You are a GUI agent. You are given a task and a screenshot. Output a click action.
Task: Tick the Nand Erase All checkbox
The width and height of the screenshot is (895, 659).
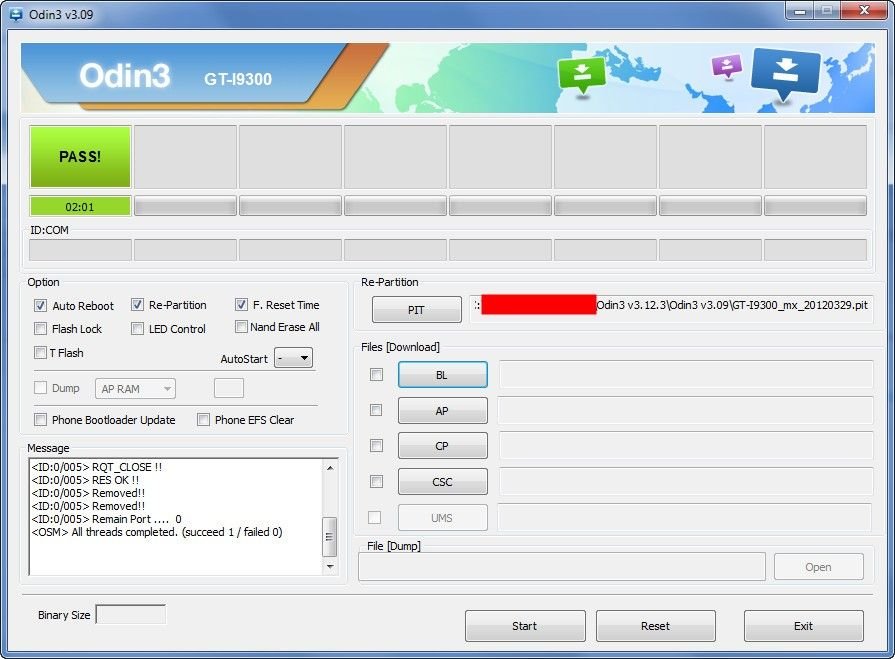[241, 326]
